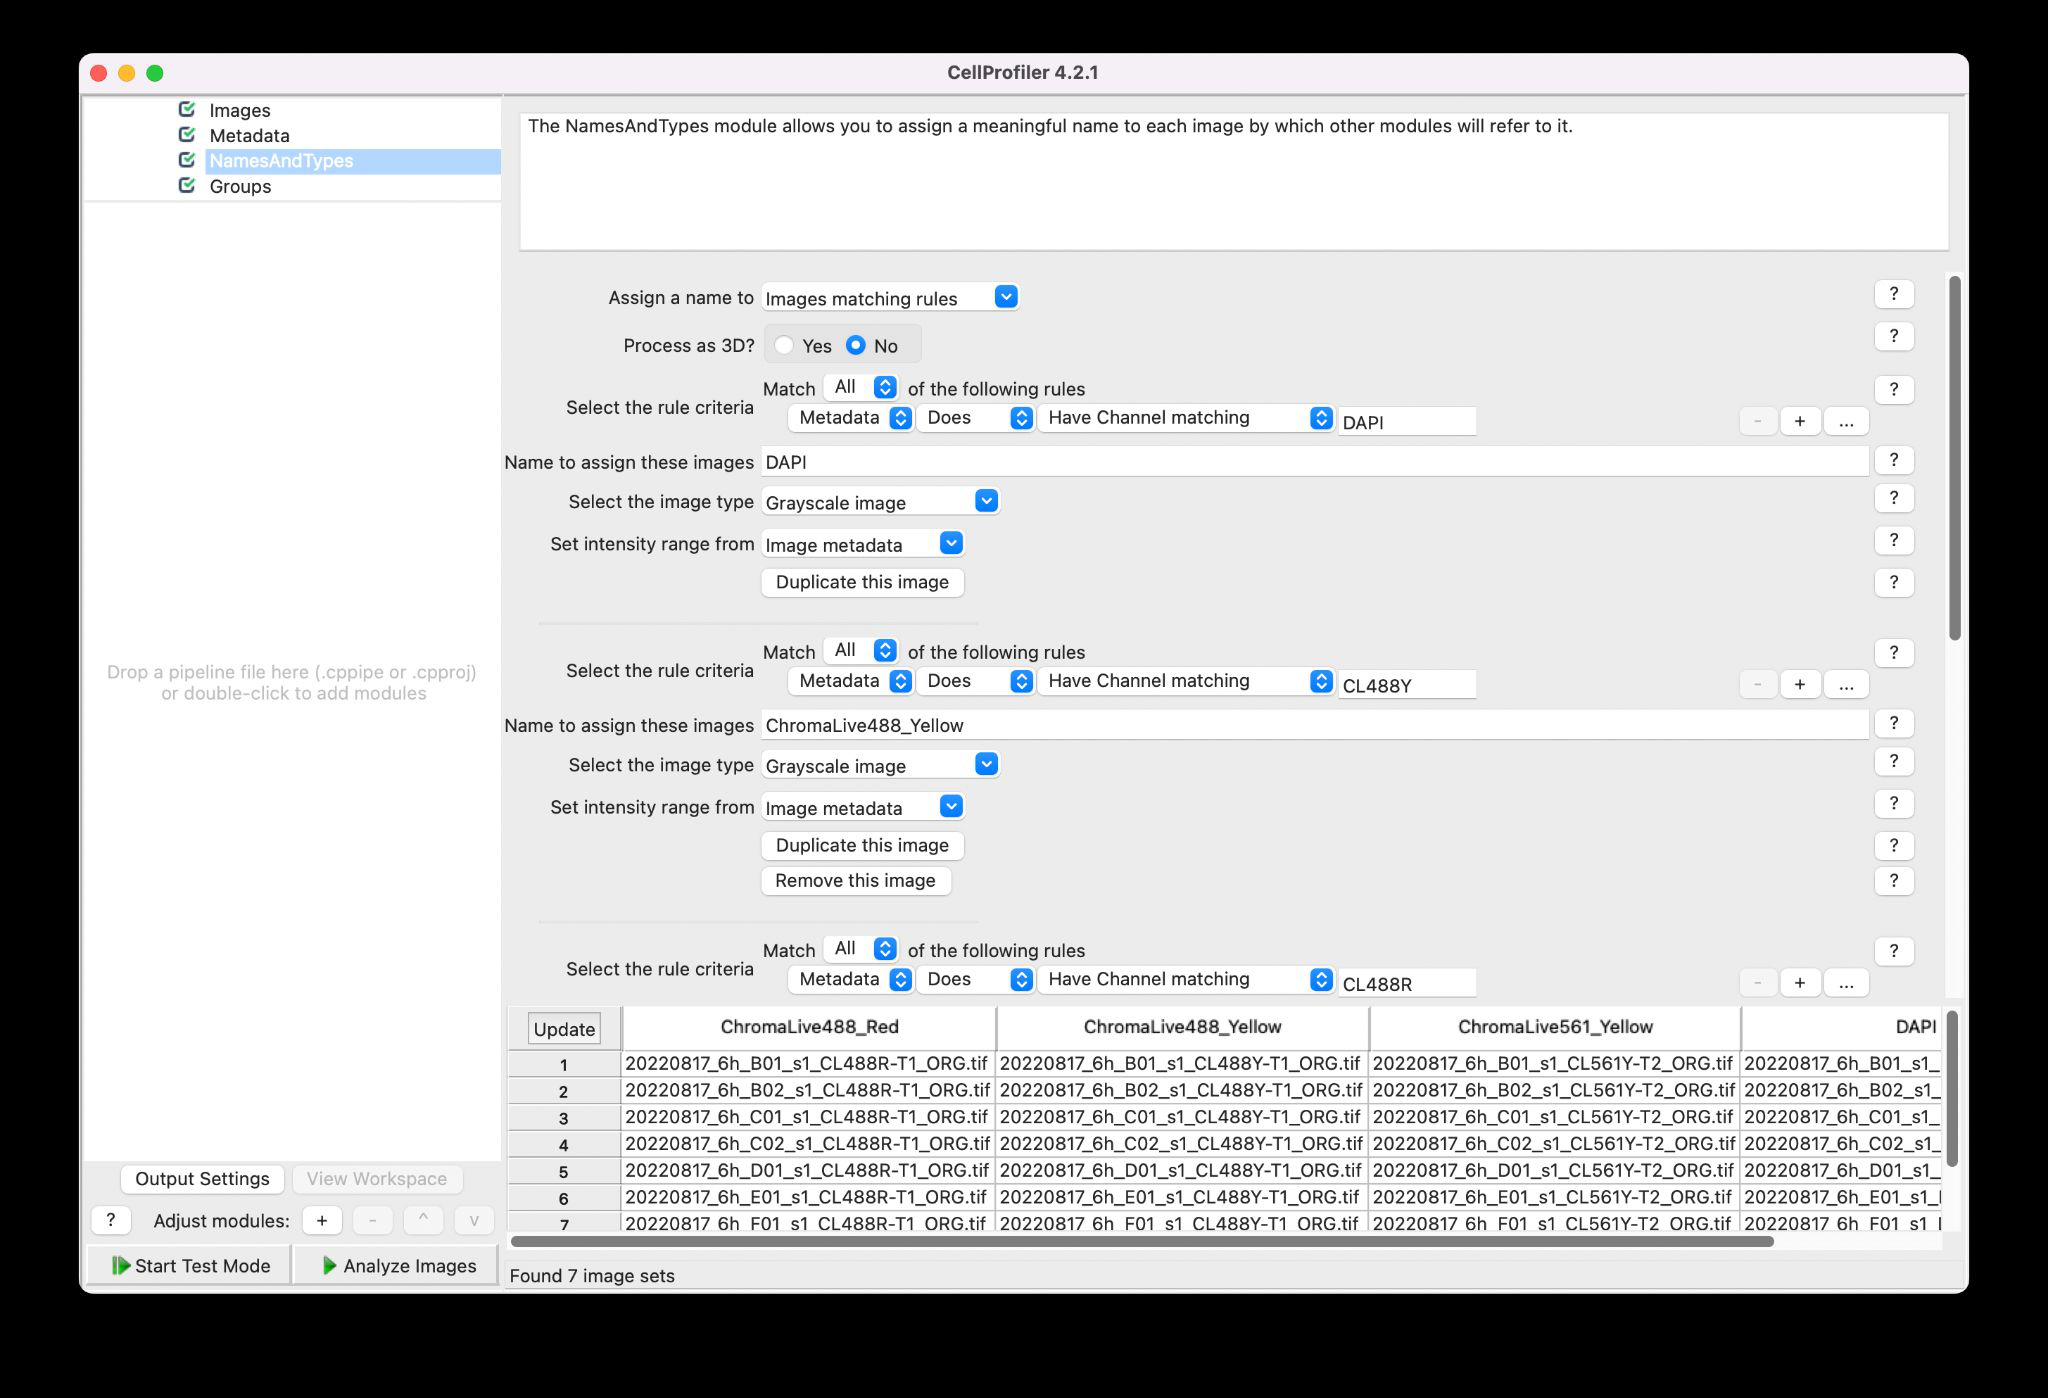2048x1398 pixels.
Task: Add a rule with plus in CL488Y criteria
Action: point(1800,684)
